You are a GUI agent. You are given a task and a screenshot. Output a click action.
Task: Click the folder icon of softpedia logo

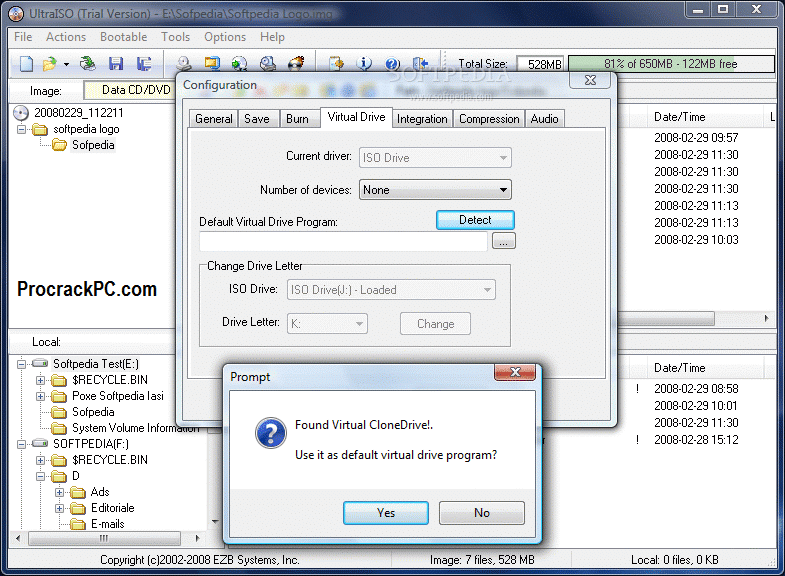40,130
